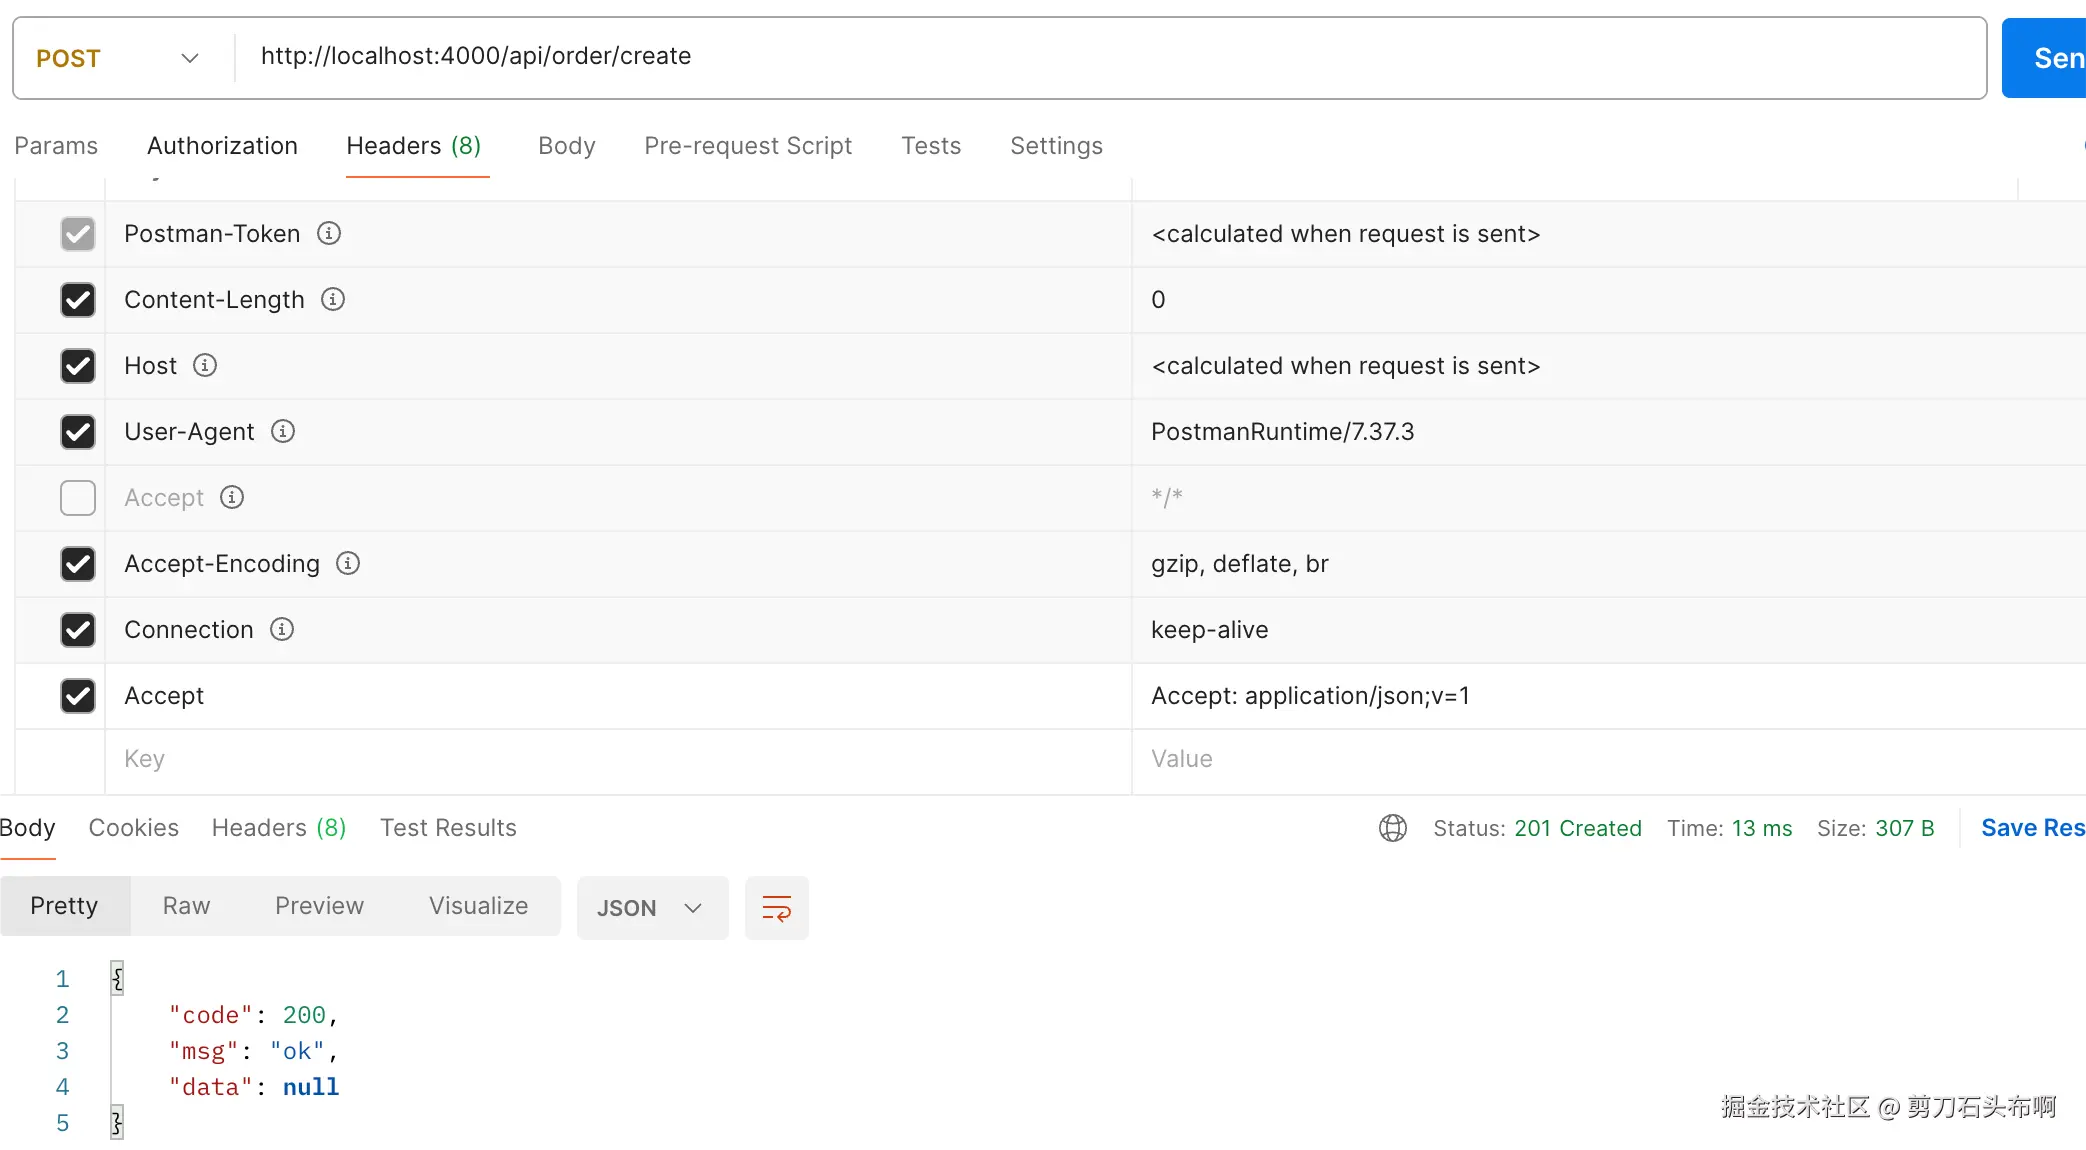
Task: Switch to the request Body tab
Action: click(x=566, y=146)
